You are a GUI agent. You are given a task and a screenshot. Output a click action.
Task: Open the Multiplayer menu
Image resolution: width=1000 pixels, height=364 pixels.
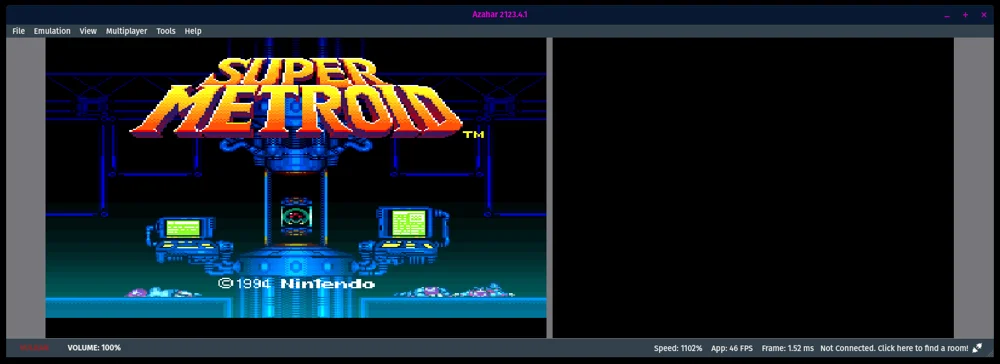point(126,31)
